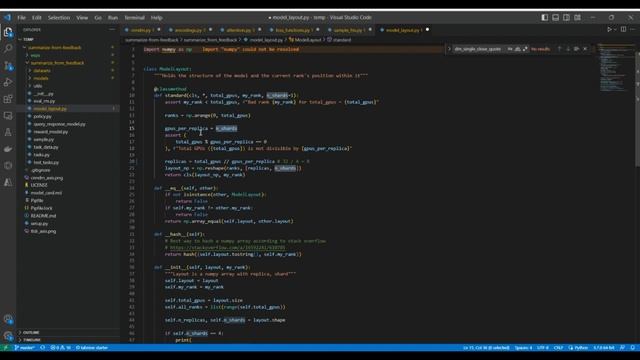Open reward_model.py in the Explorer
640x360 pixels.
pos(51,132)
